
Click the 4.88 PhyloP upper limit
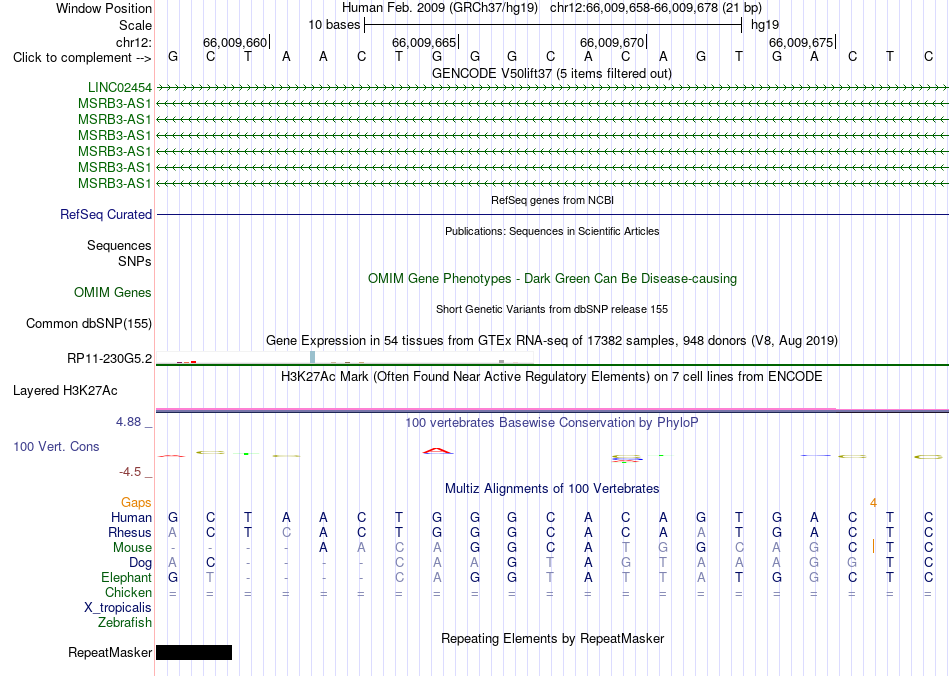(x=129, y=422)
